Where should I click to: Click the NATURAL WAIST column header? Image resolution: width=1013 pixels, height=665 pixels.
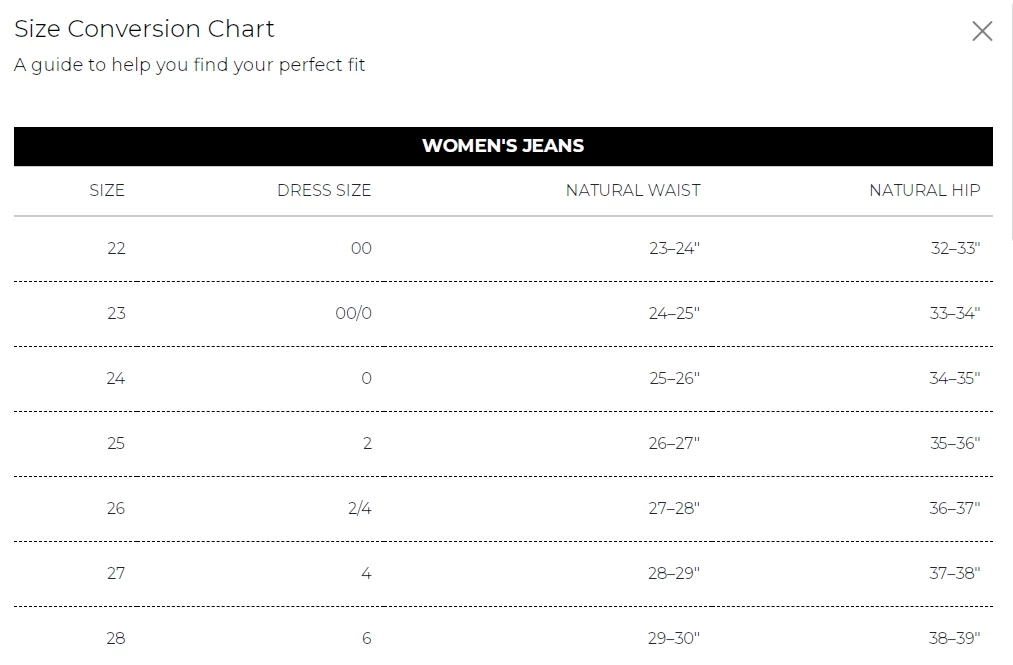(x=633, y=190)
